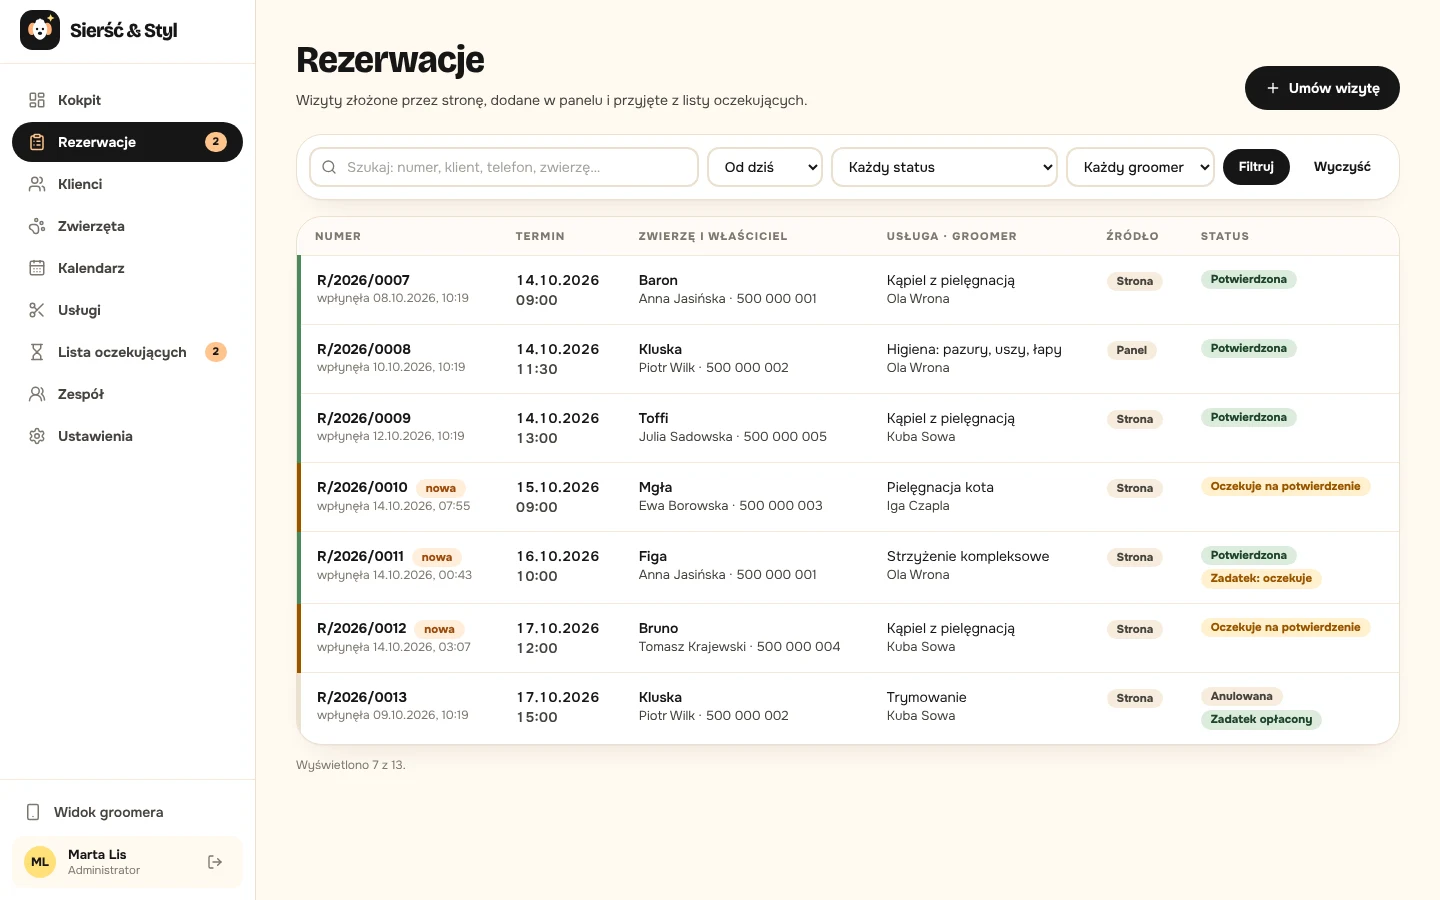Open reservation R/2026/0010
This screenshot has width=1440, height=900.
click(x=362, y=487)
